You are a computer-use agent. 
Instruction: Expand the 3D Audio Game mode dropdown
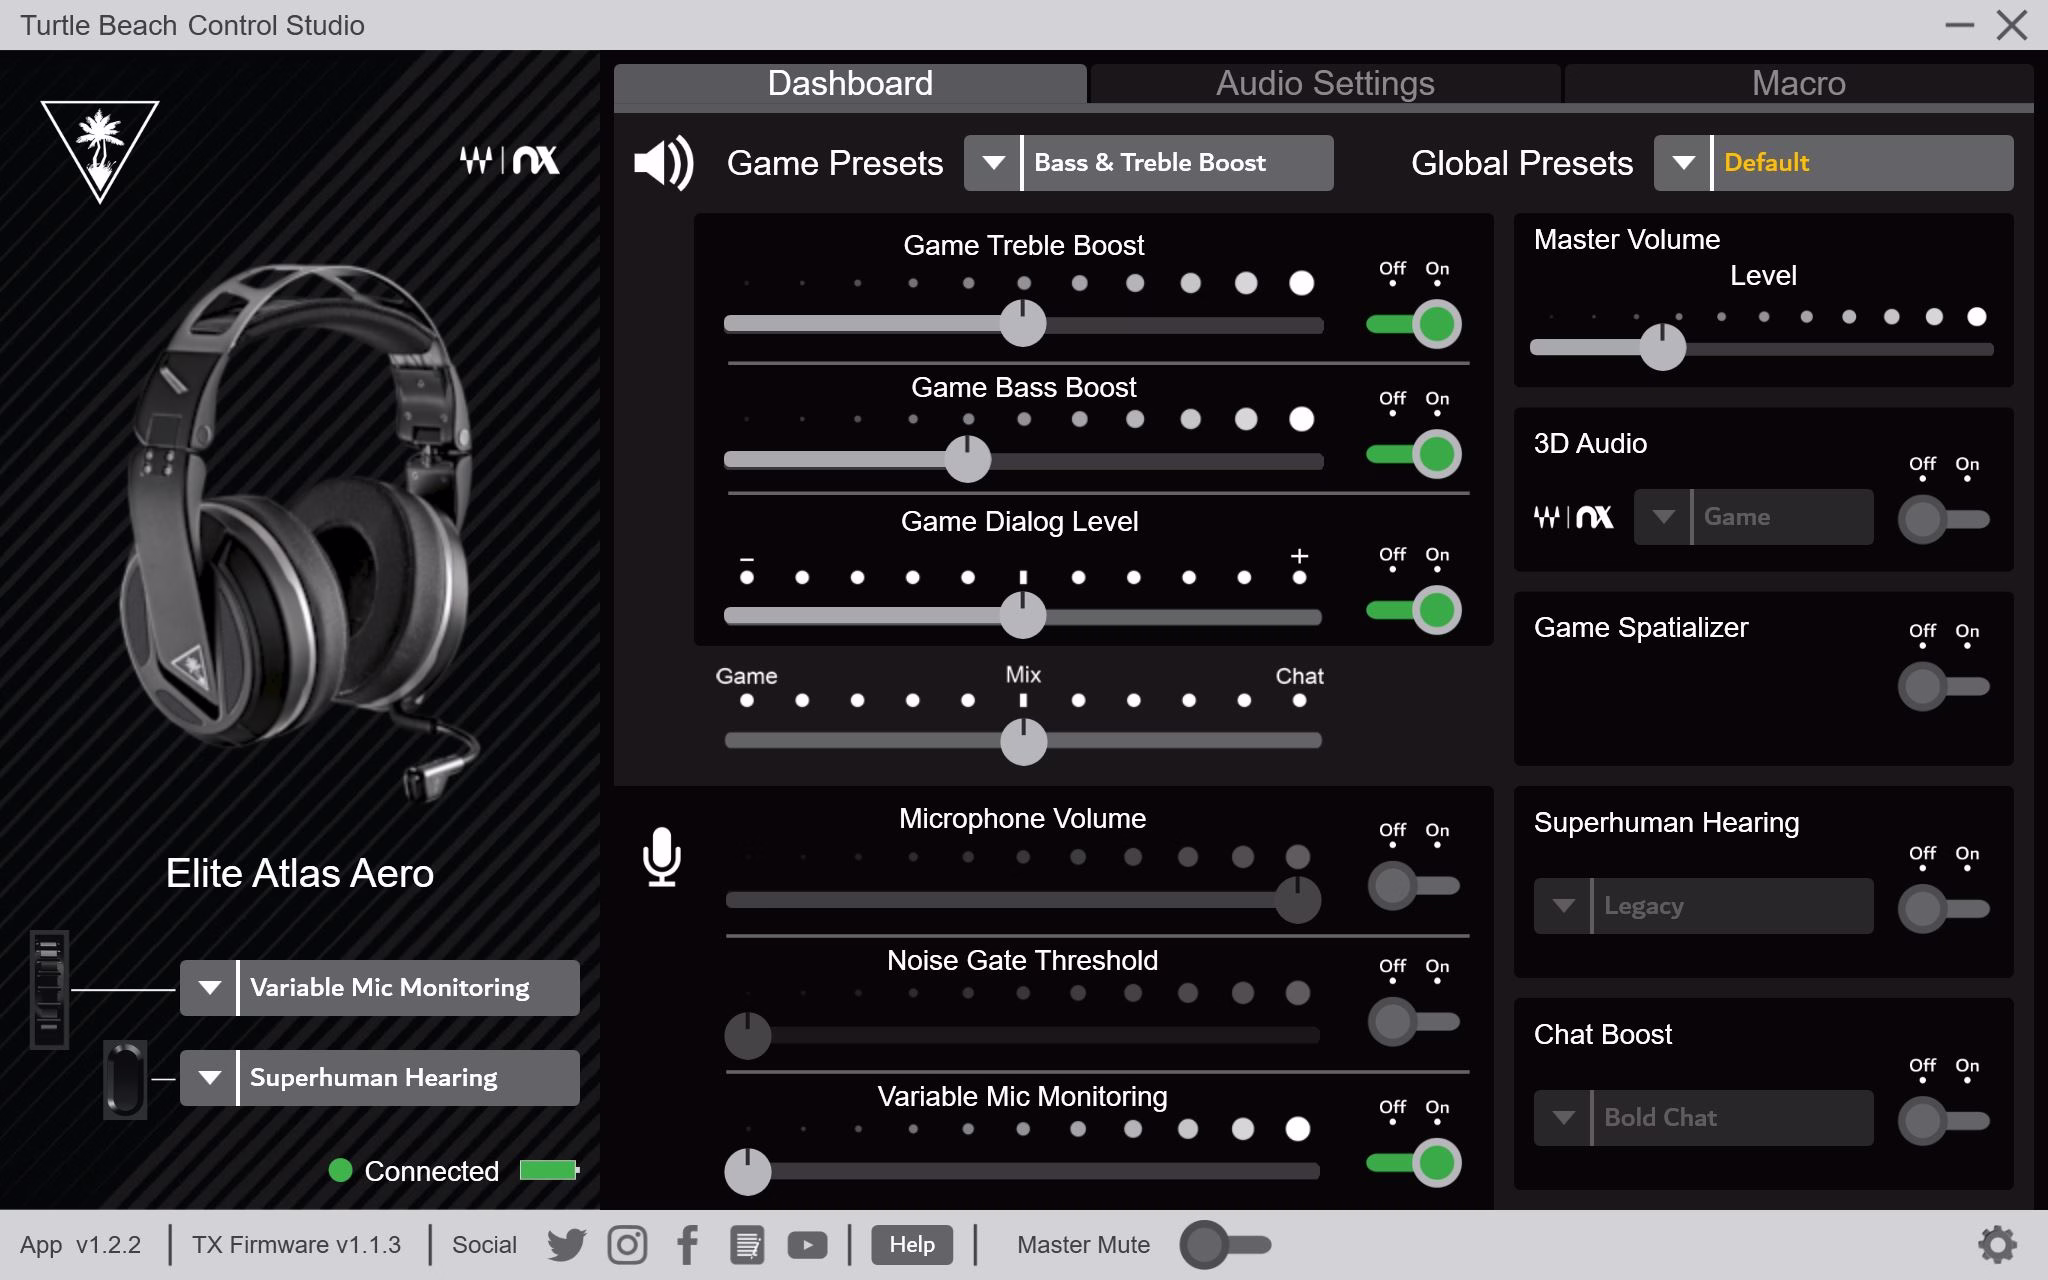tap(1662, 517)
